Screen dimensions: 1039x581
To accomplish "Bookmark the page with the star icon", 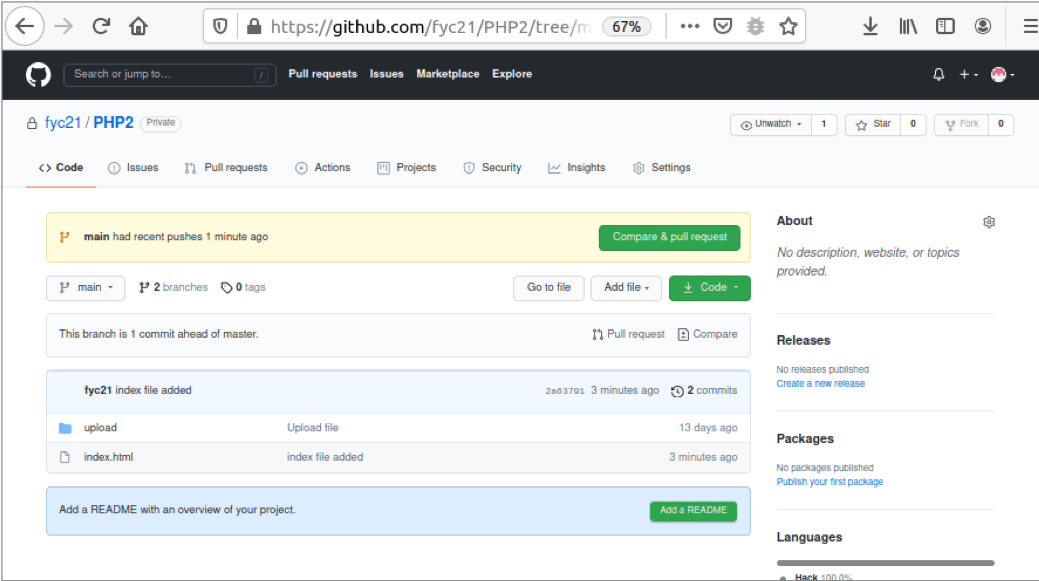I will point(788,26).
